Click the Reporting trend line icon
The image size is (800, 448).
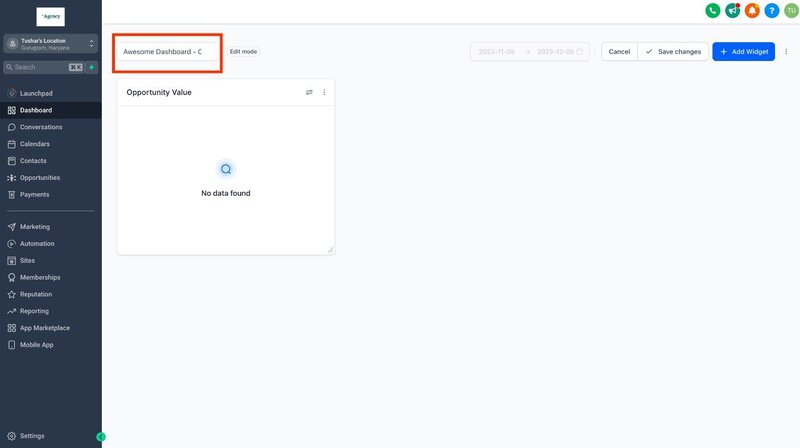(12, 311)
